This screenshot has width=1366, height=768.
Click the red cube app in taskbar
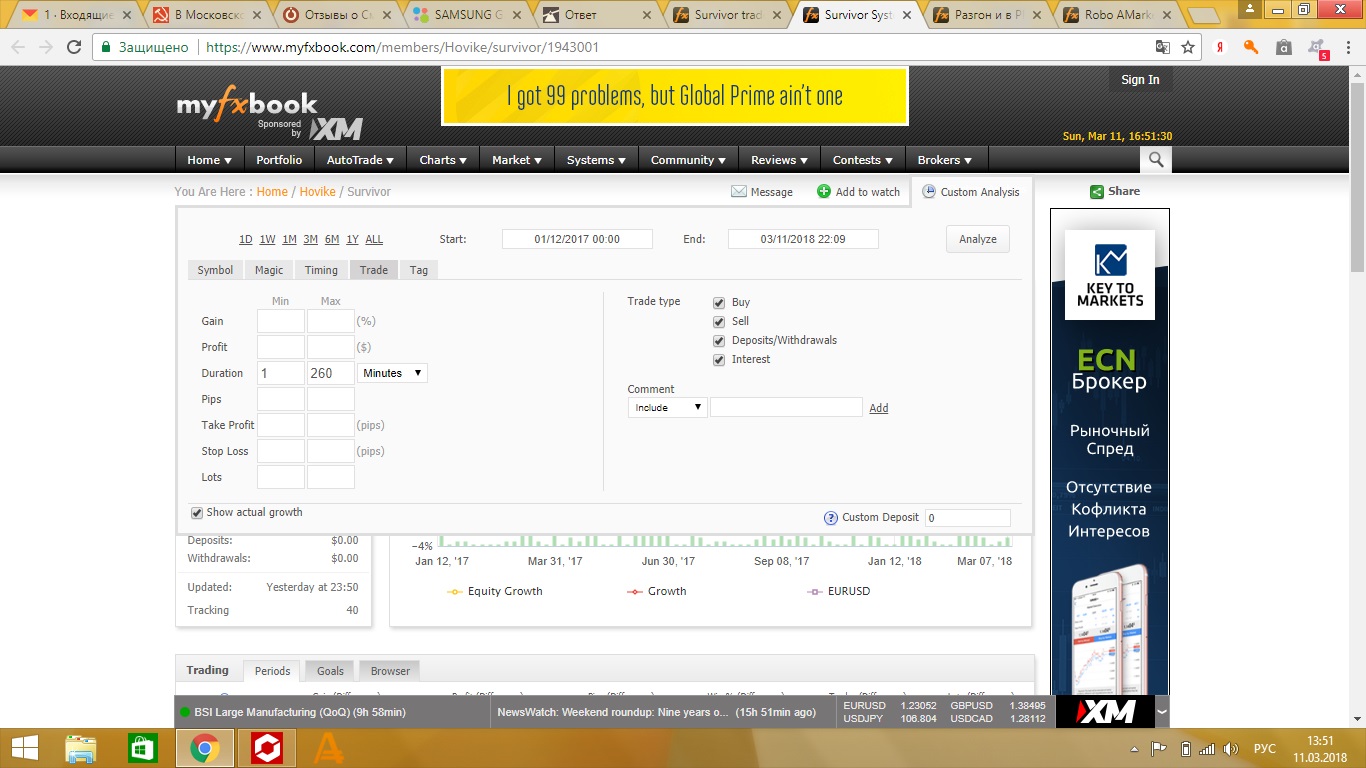tap(267, 748)
